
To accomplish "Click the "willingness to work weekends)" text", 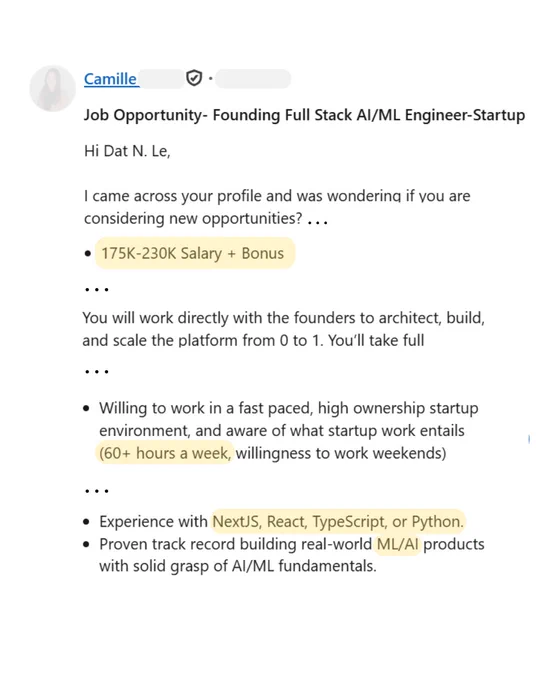I will [341, 453].
